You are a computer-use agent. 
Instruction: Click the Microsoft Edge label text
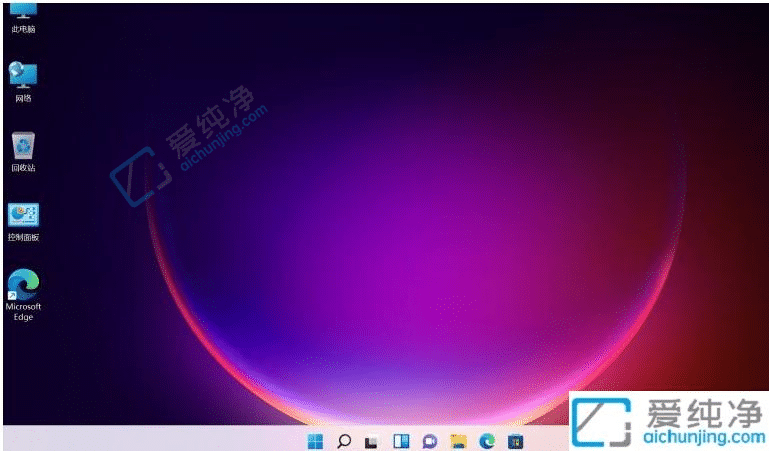click(x=23, y=312)
